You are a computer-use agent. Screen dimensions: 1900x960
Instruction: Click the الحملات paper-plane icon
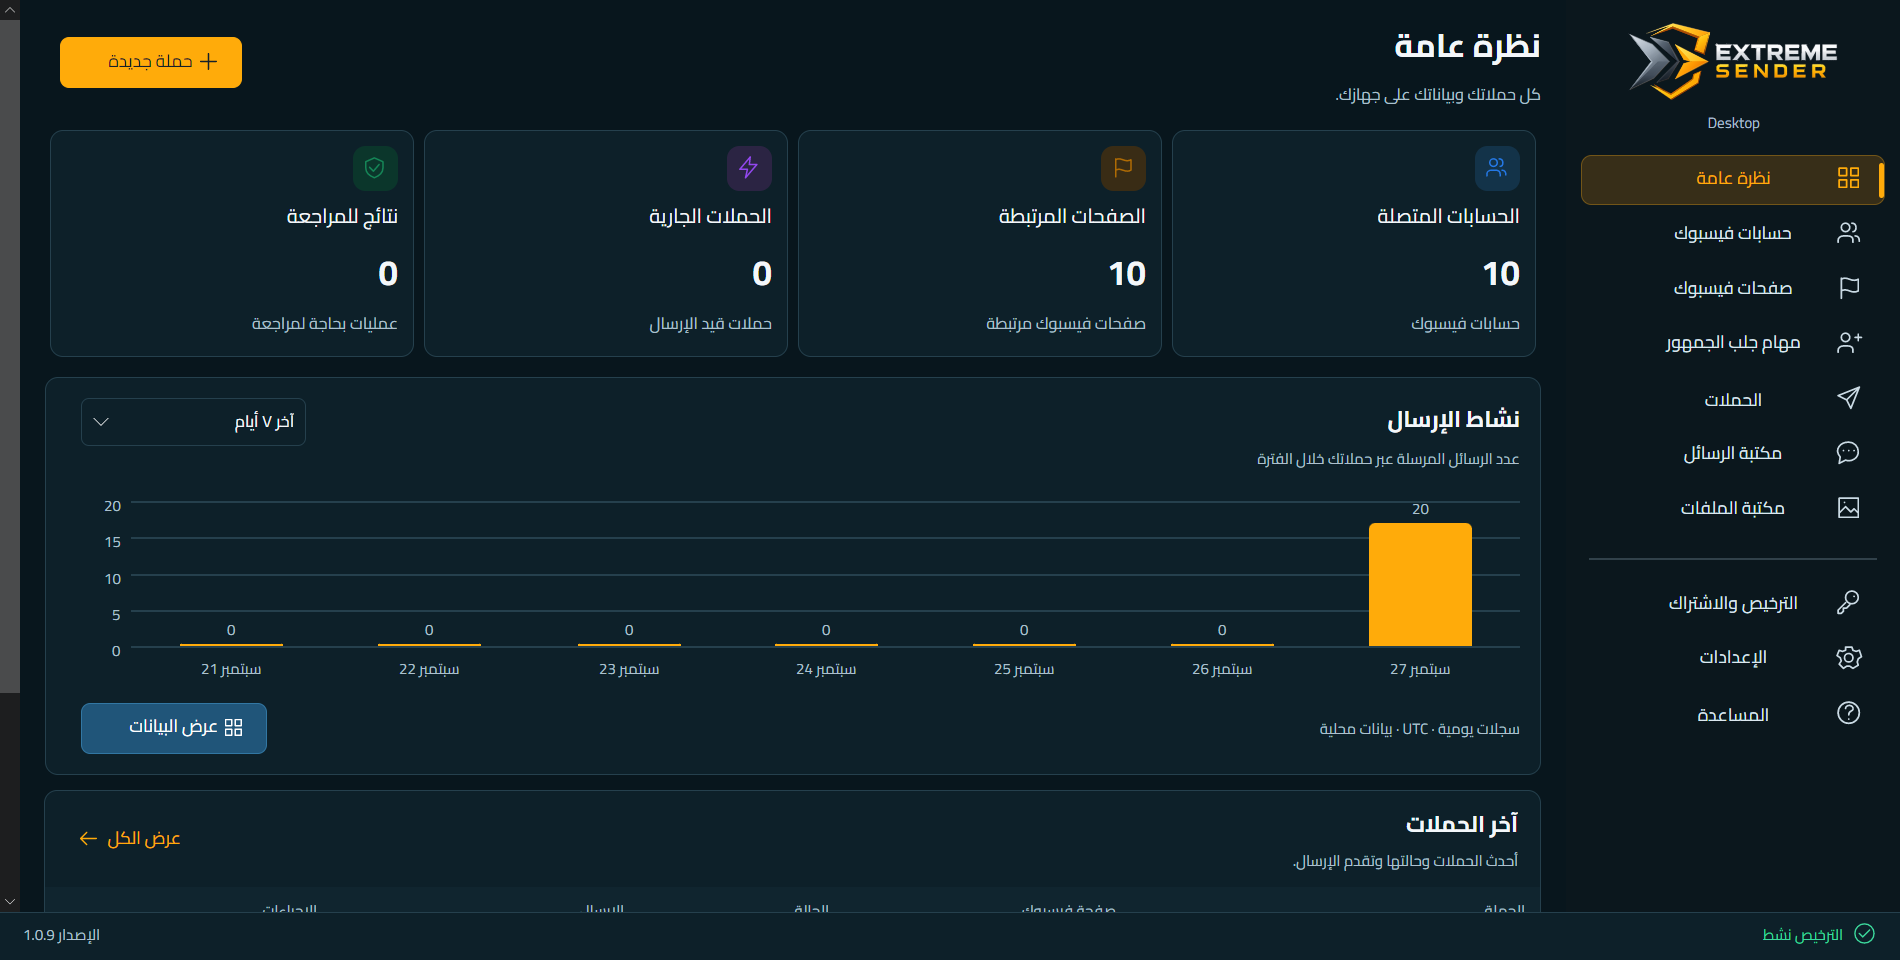click(1848, 398)
